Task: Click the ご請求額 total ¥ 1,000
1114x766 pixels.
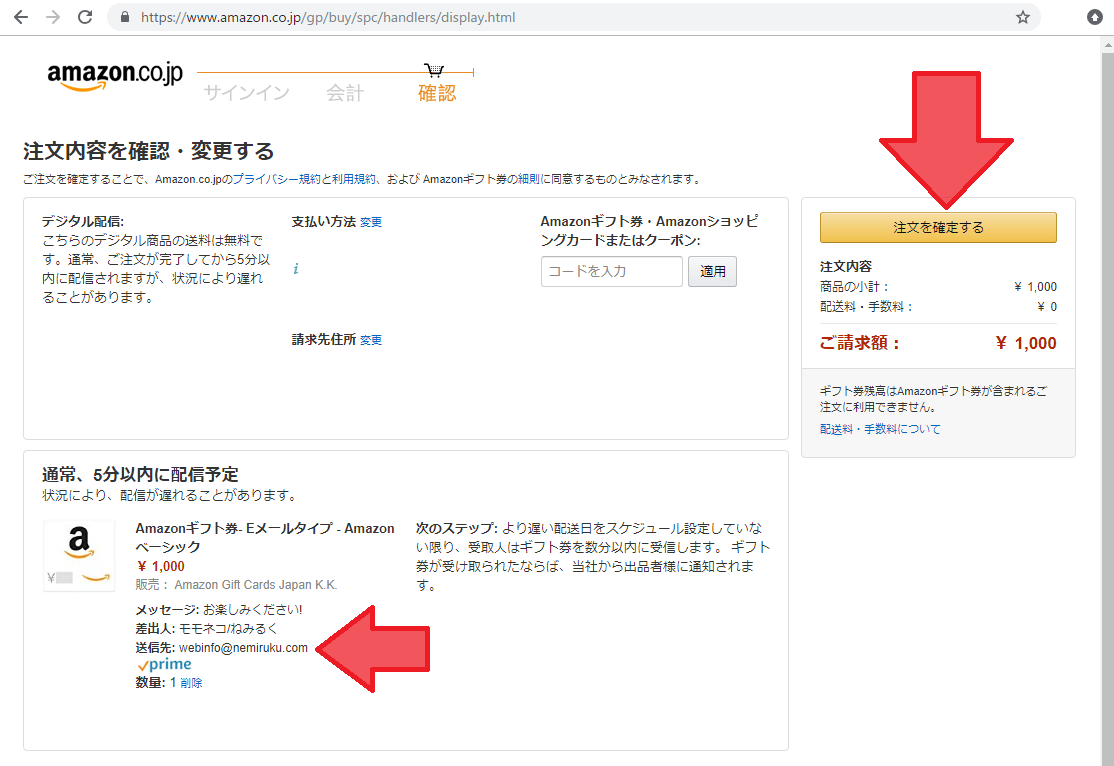Action: [x=1025, y=343]
